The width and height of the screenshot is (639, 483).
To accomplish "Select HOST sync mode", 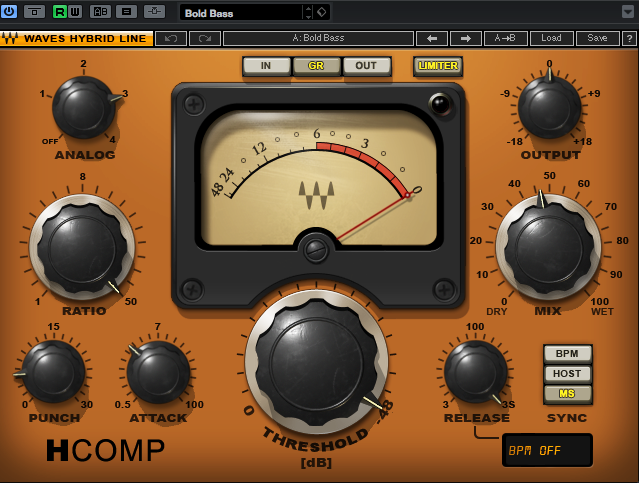I will (x=567, y=374).
